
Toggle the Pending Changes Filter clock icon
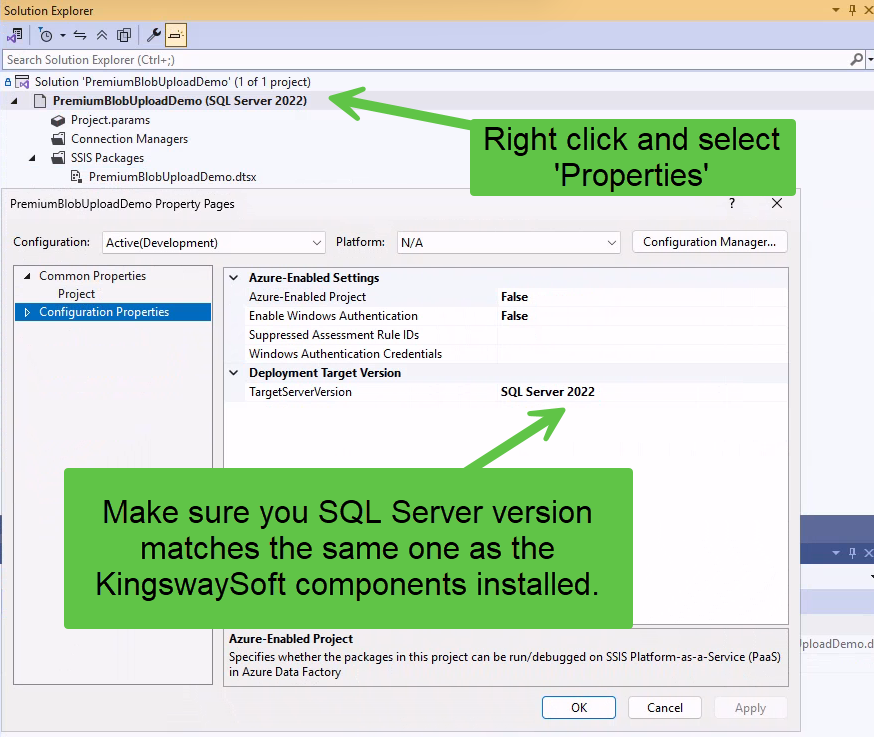[45, 35]
